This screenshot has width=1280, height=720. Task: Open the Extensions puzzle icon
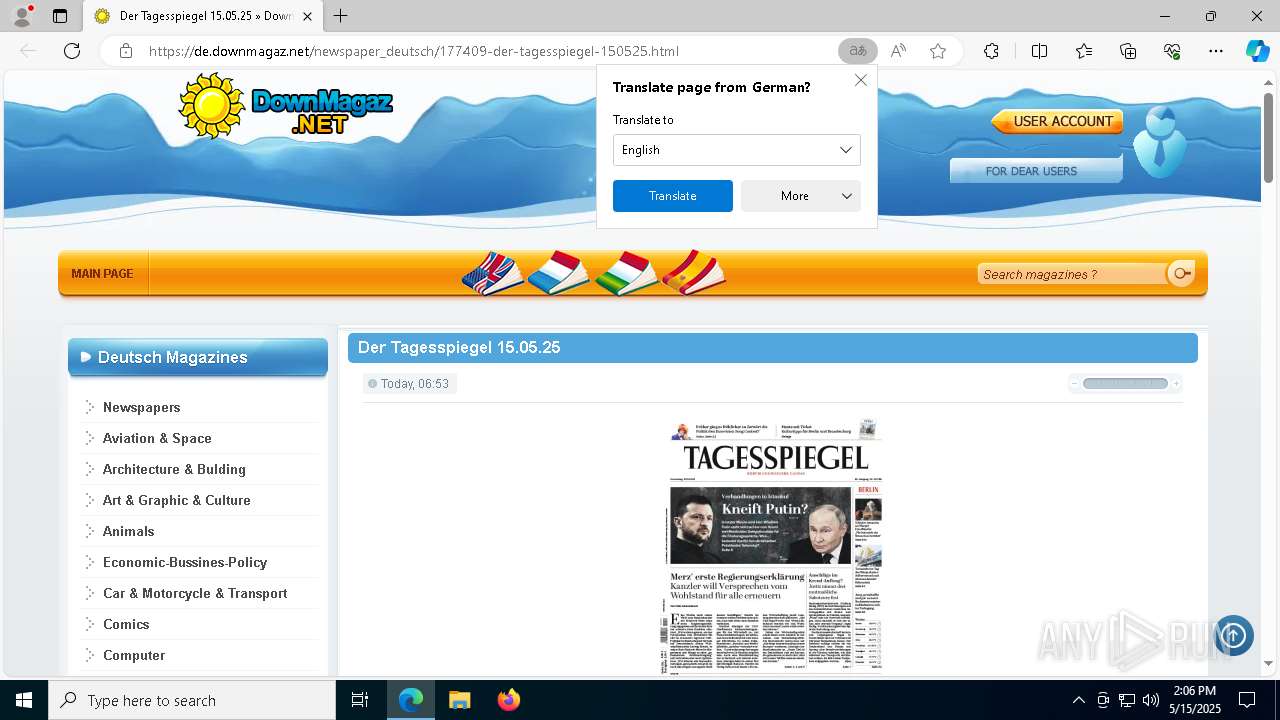[991, 51]
